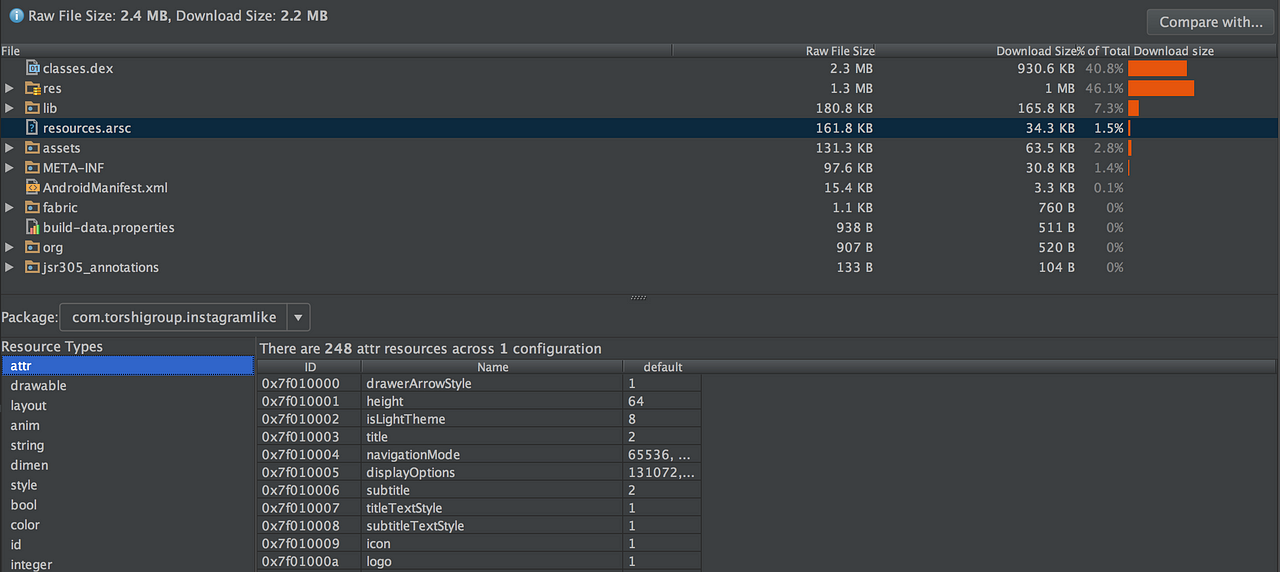The image size is (1280, 572).
Task: Expand the jsr305_annotations folder
Action: pyautogui.click(x=9, y=267)
